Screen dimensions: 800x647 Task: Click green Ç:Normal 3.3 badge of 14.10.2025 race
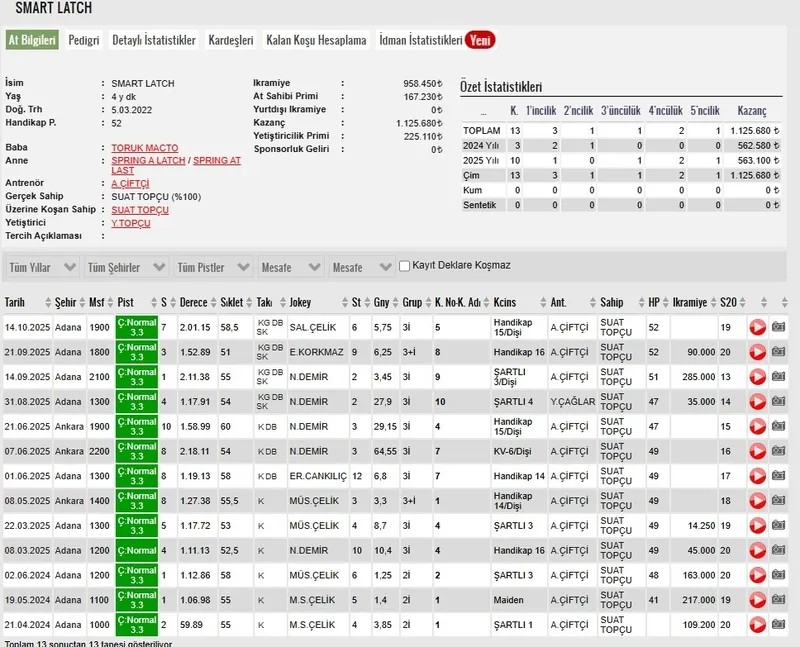(x=136, y=327)
